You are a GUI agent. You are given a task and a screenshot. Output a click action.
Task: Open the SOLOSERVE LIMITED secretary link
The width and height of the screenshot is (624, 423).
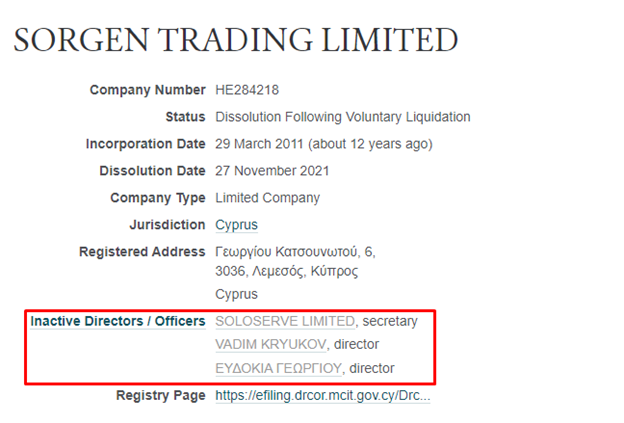pyautogui.click(x=285, y=321)
